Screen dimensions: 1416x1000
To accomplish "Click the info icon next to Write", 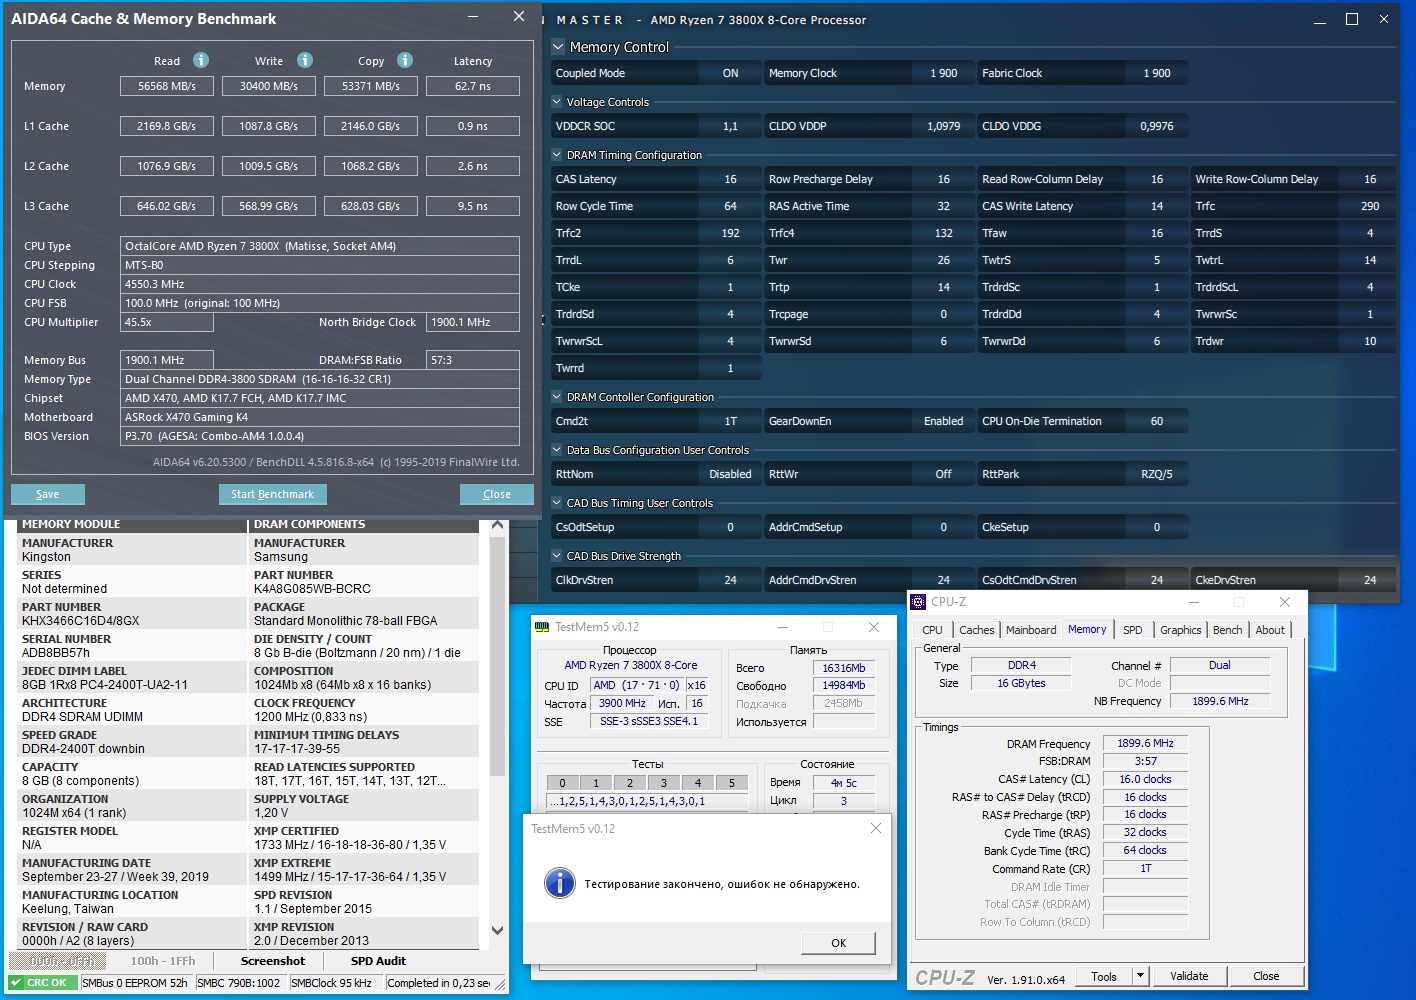I will 305,60.
